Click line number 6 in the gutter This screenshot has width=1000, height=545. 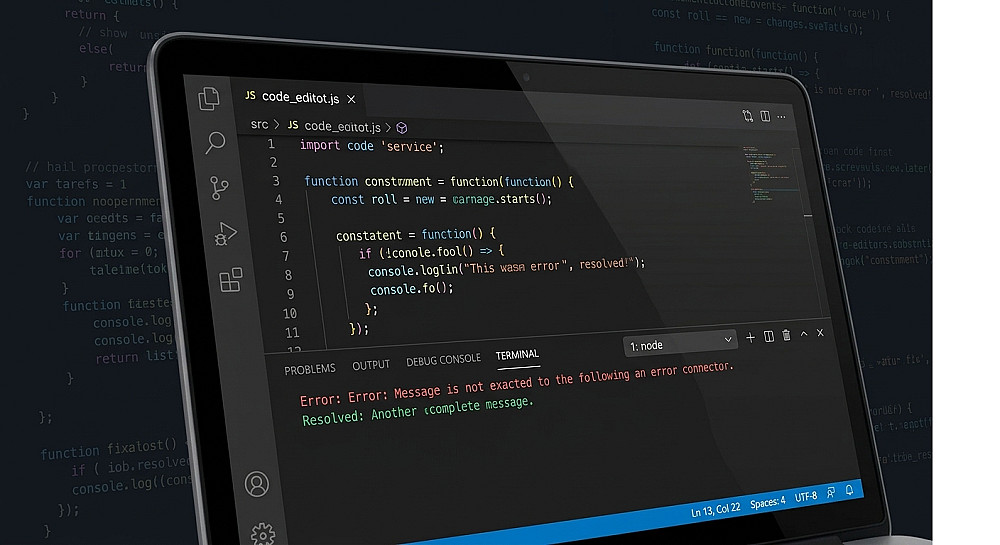pyautogui.click(x=283, y=237)
